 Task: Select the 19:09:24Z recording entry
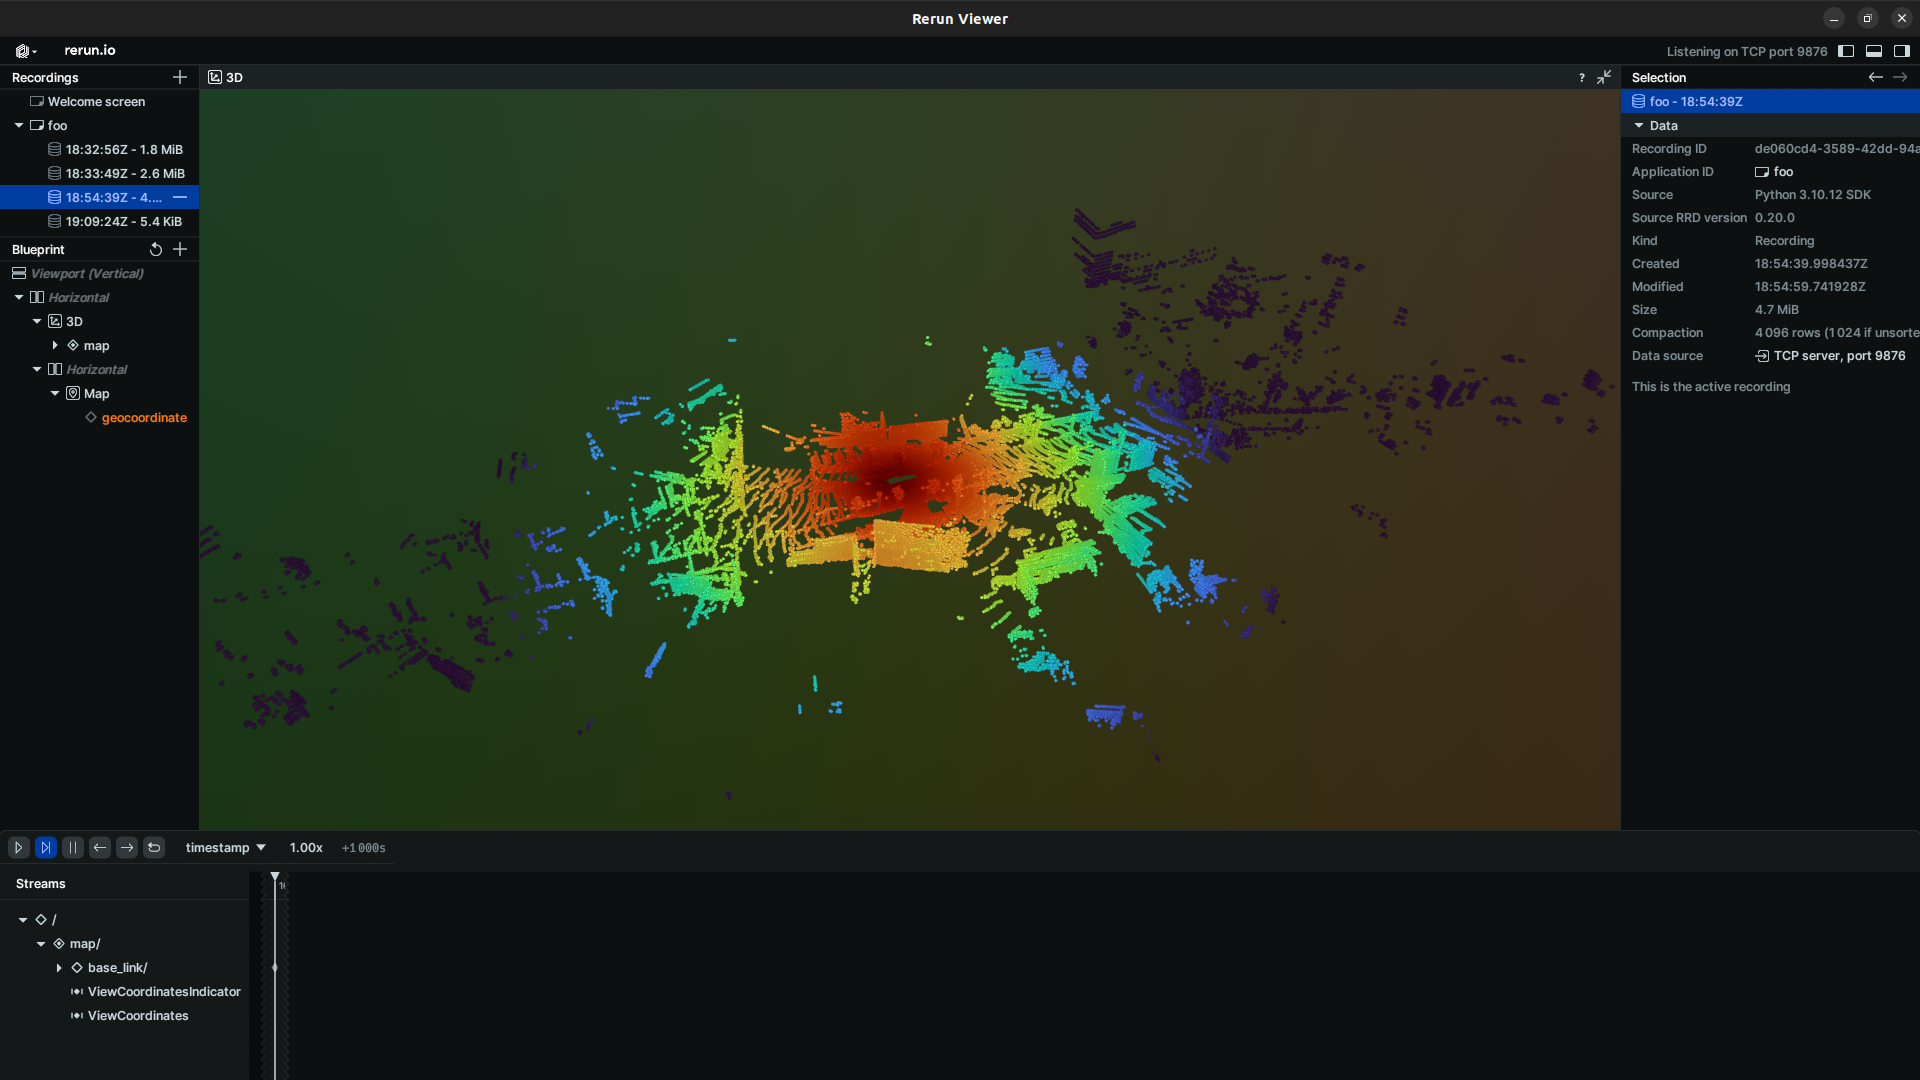[x=113, y=221]
